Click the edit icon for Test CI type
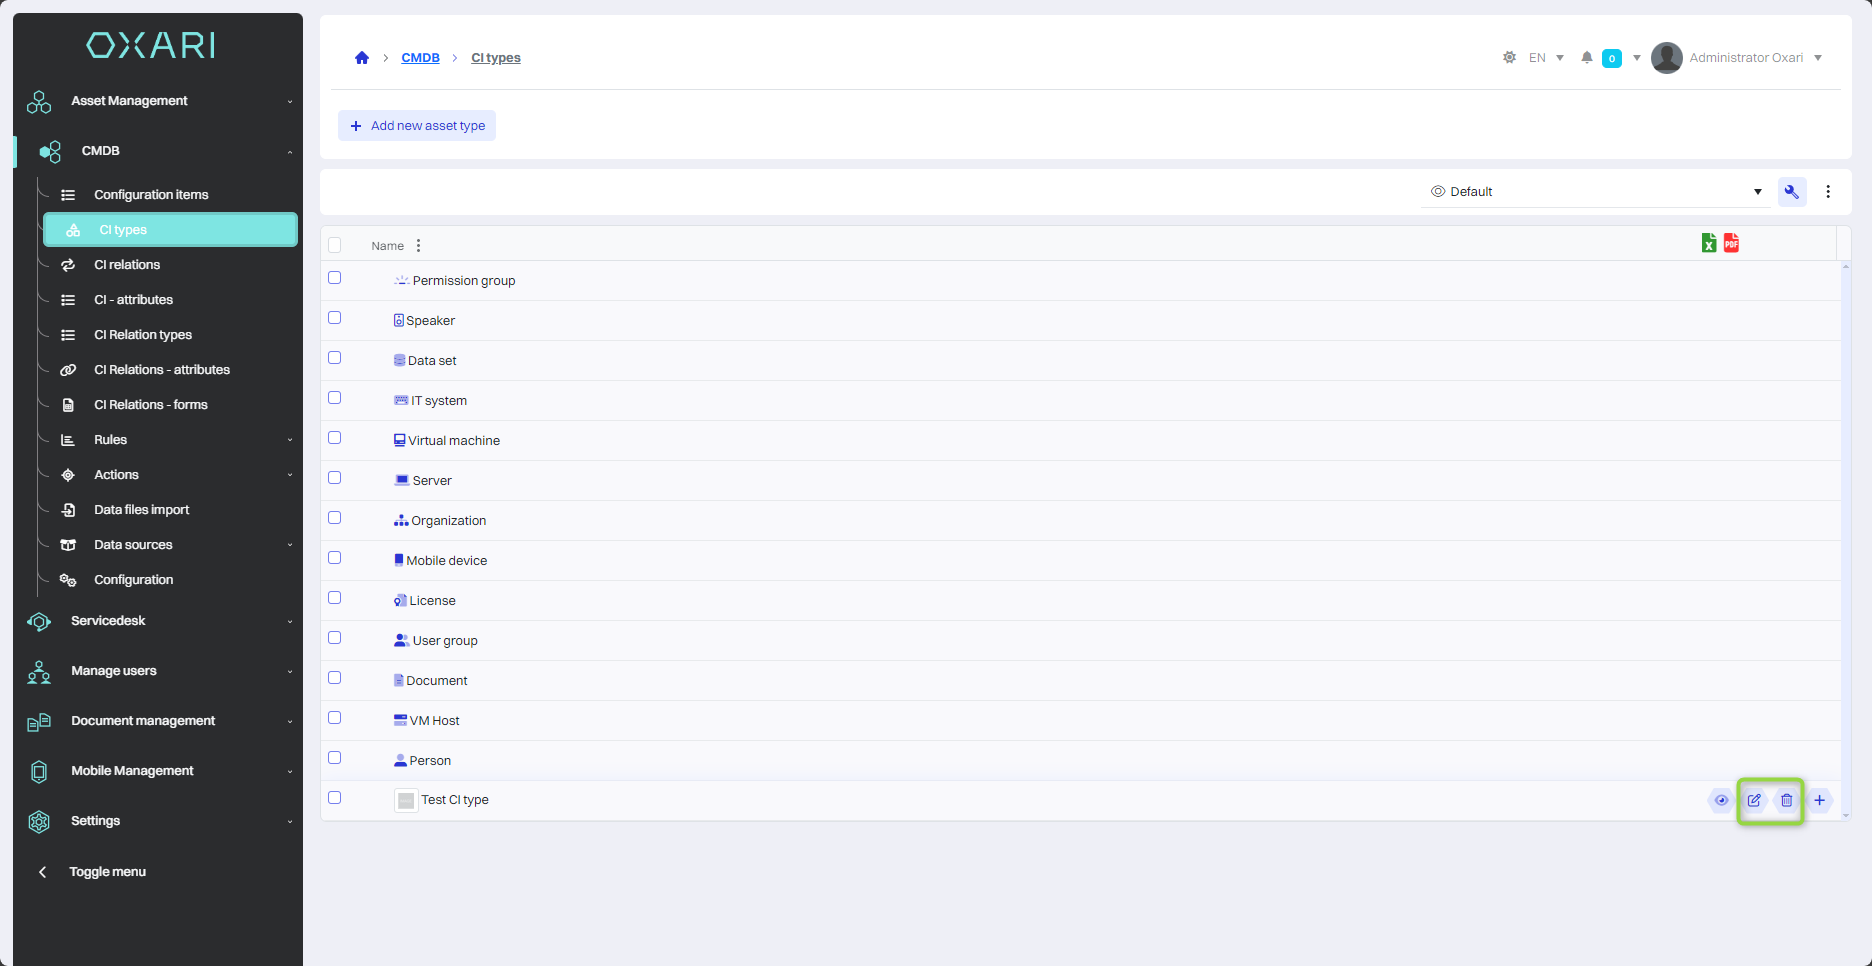Screen dimensions: 1872x966 1754,800
